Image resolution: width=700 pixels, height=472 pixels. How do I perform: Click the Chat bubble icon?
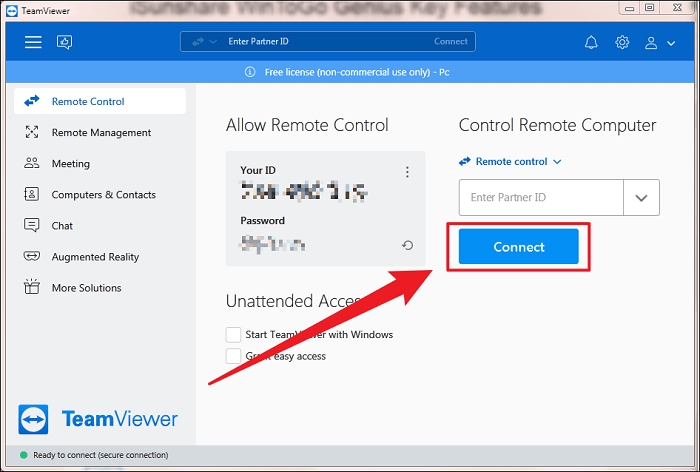point(31,225)
